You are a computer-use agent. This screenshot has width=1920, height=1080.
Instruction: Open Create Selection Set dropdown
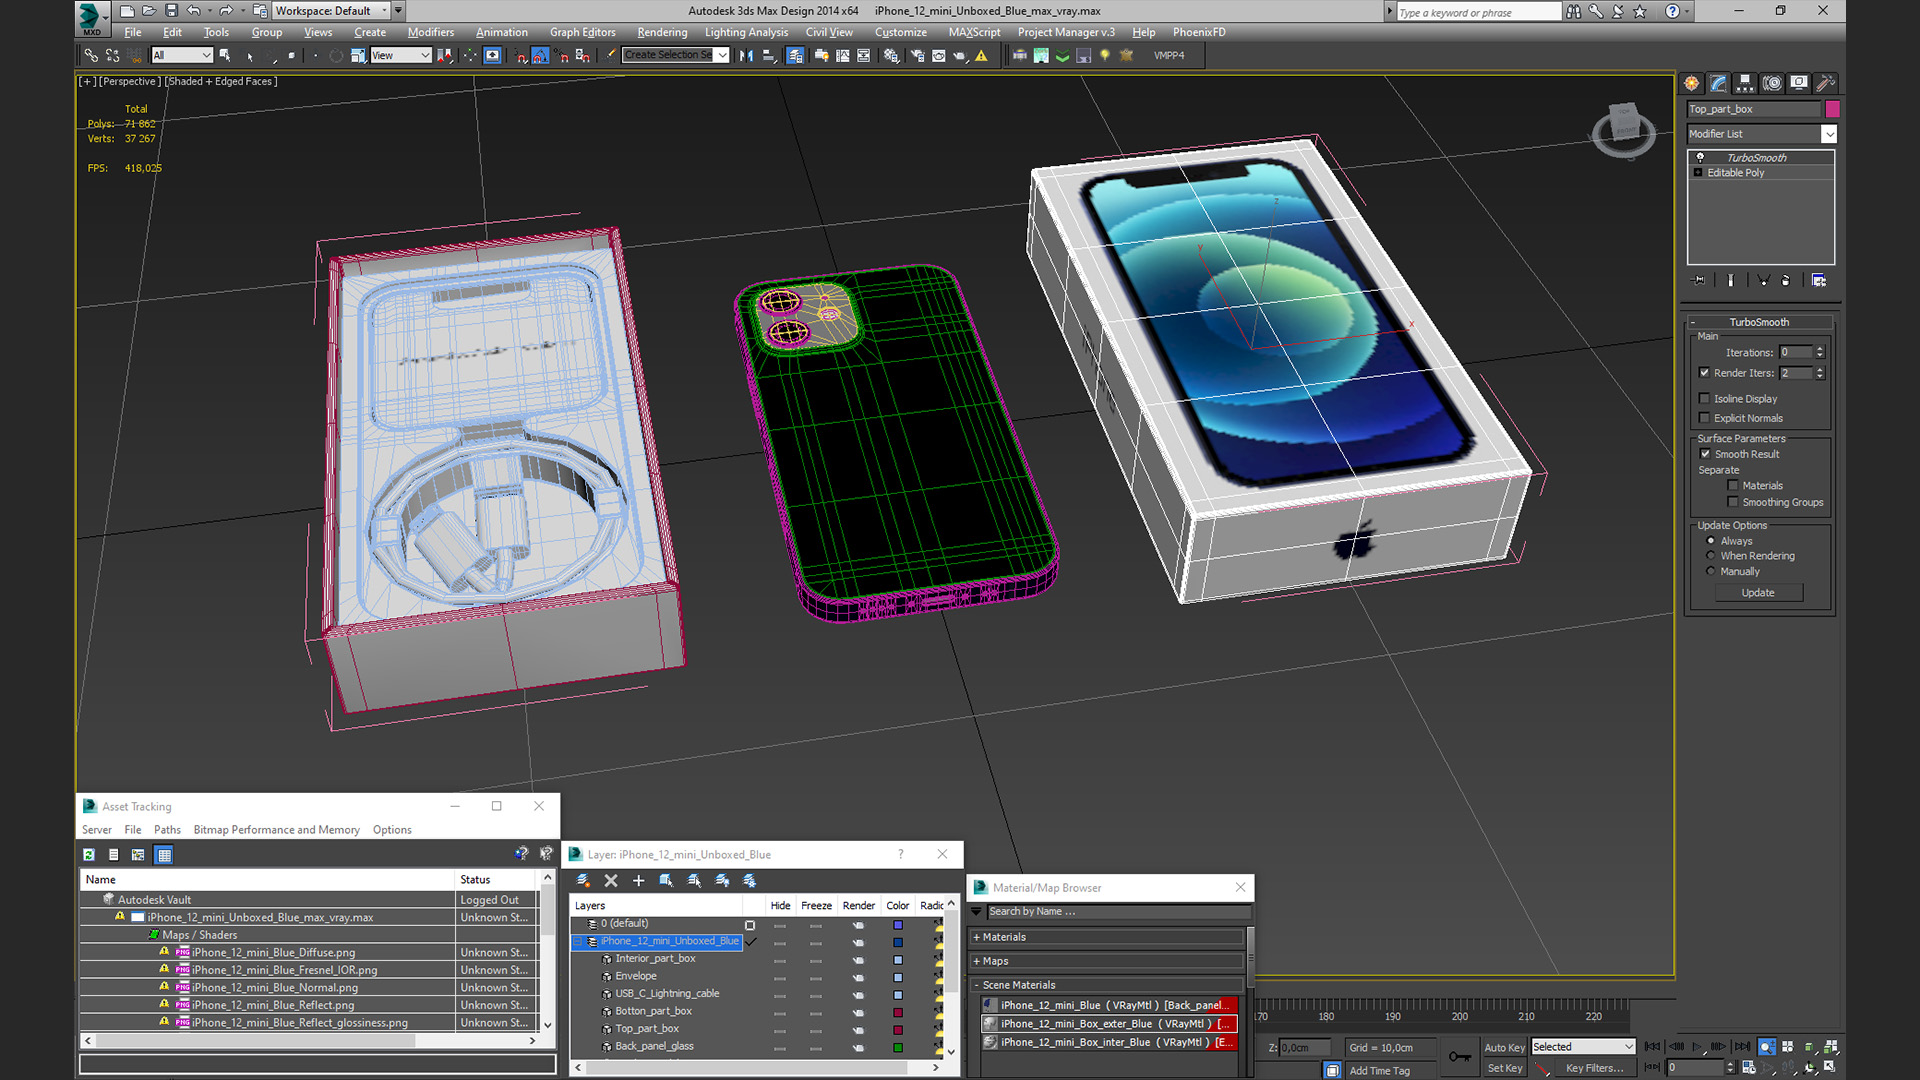[721, 56]
